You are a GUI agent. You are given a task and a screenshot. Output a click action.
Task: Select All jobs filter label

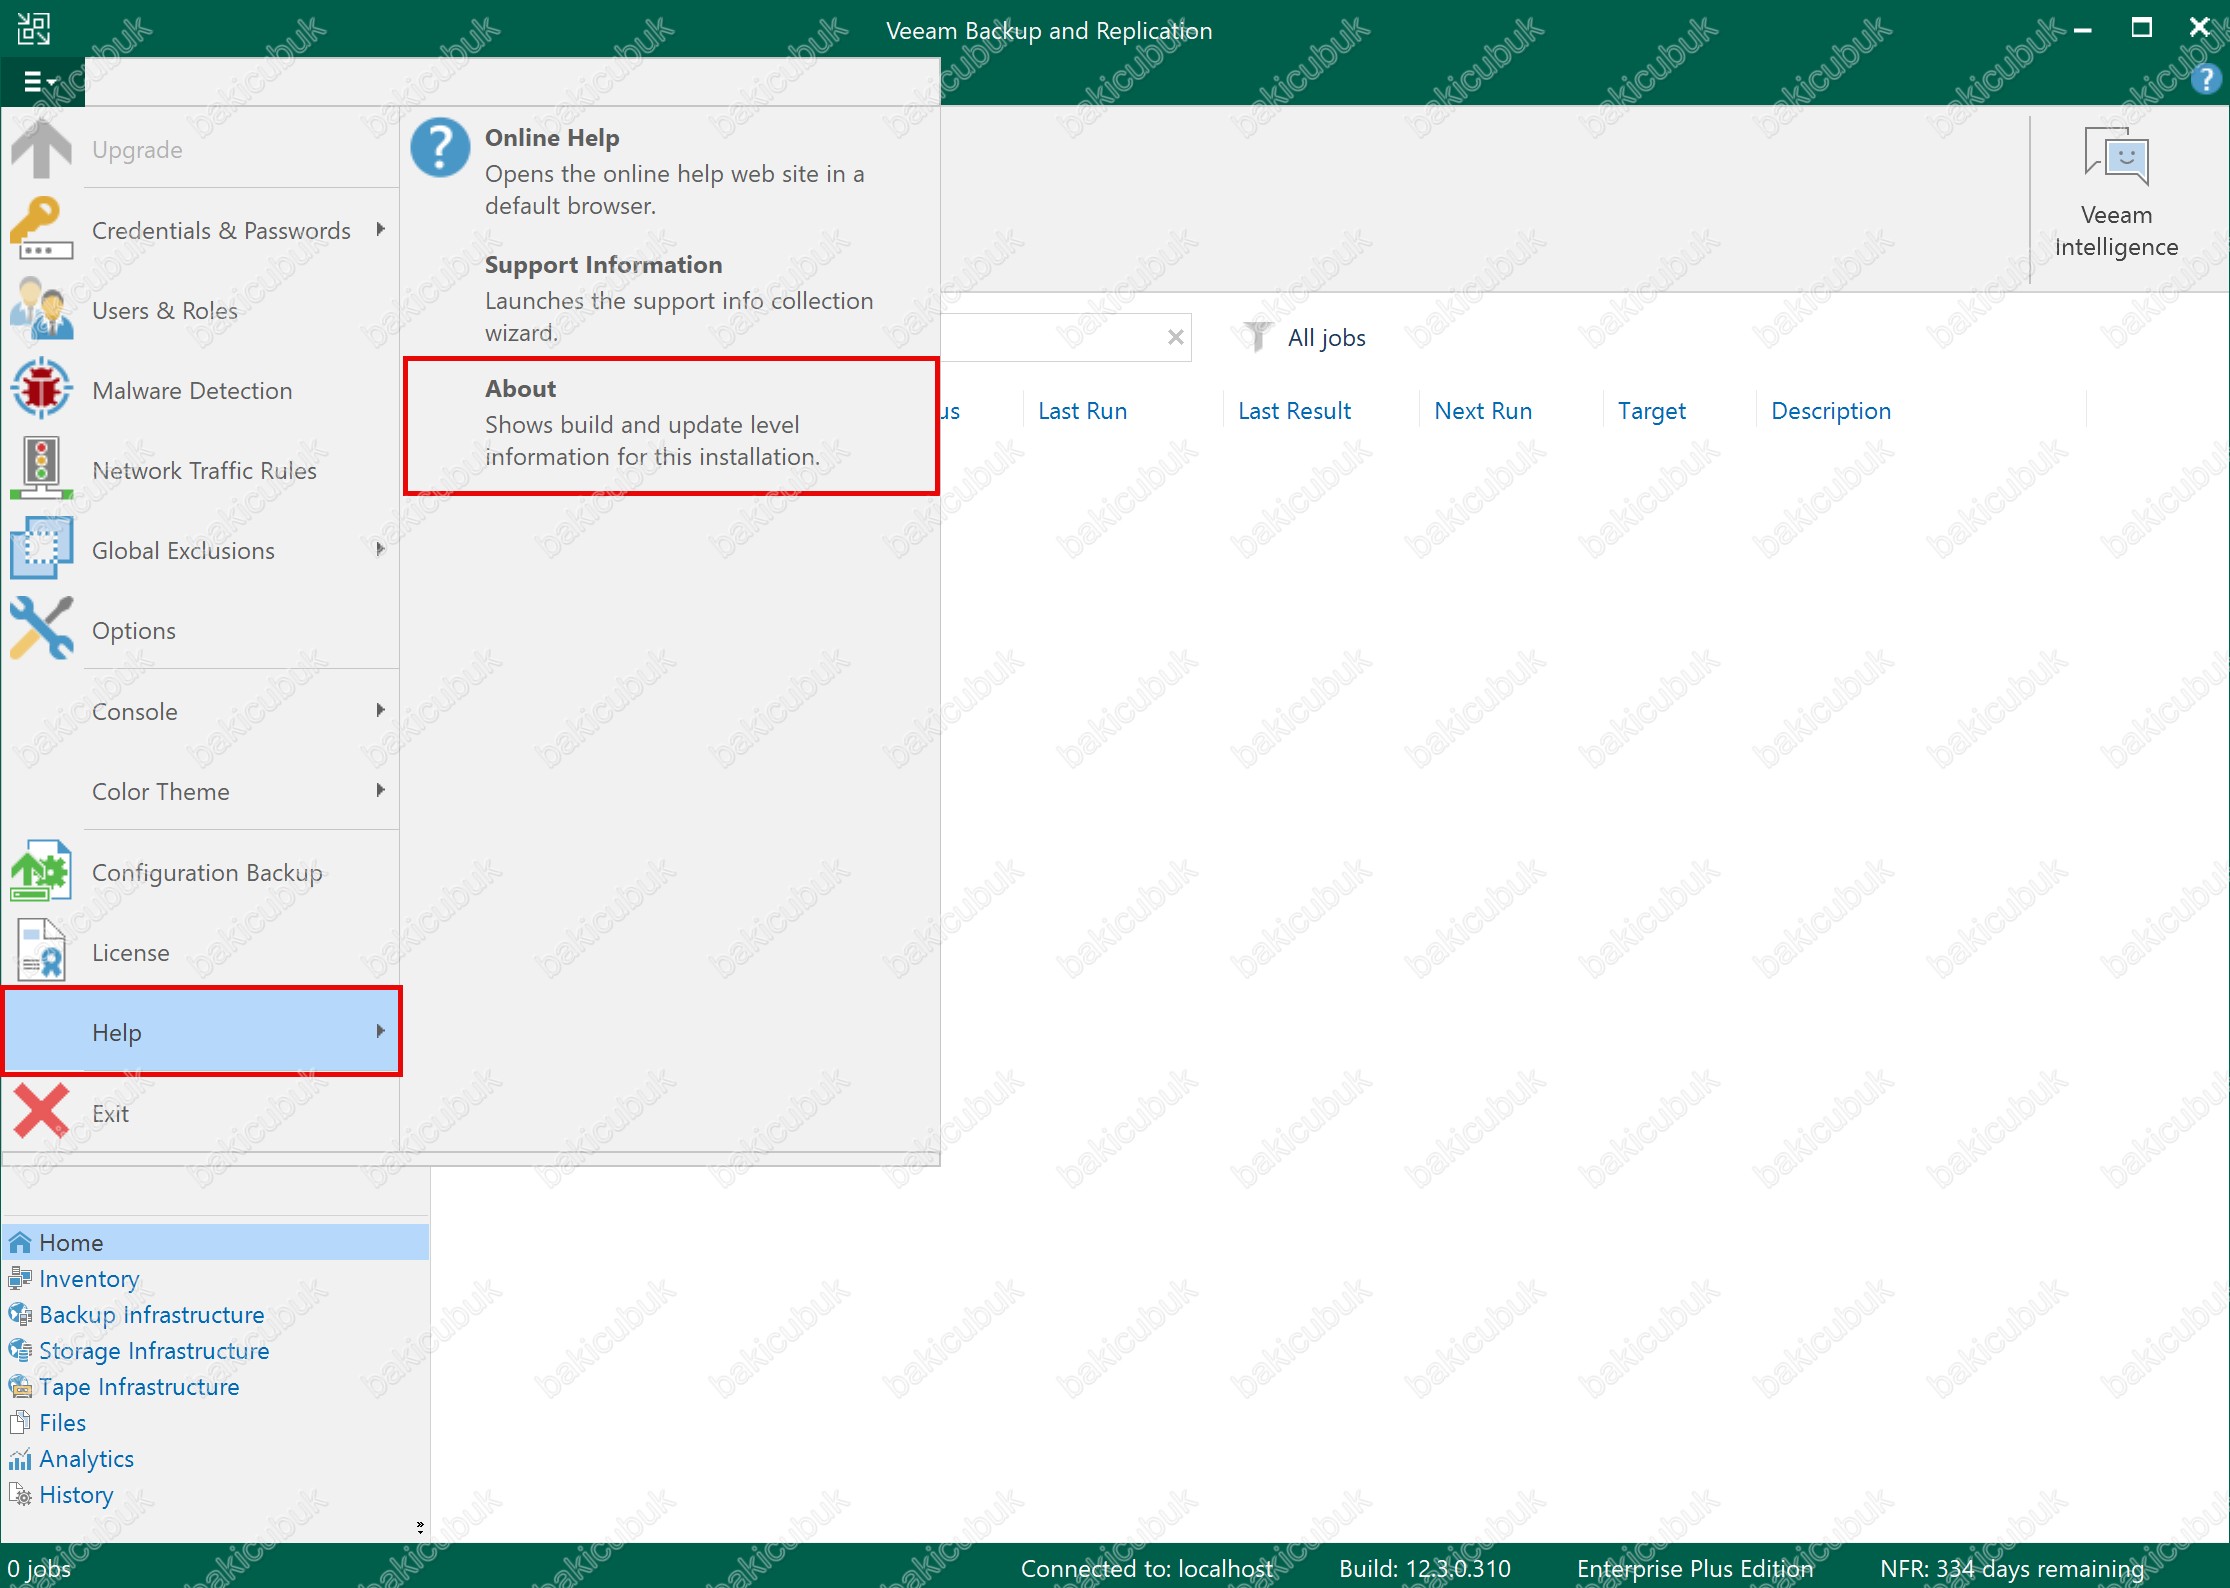tap(1326, 338)
